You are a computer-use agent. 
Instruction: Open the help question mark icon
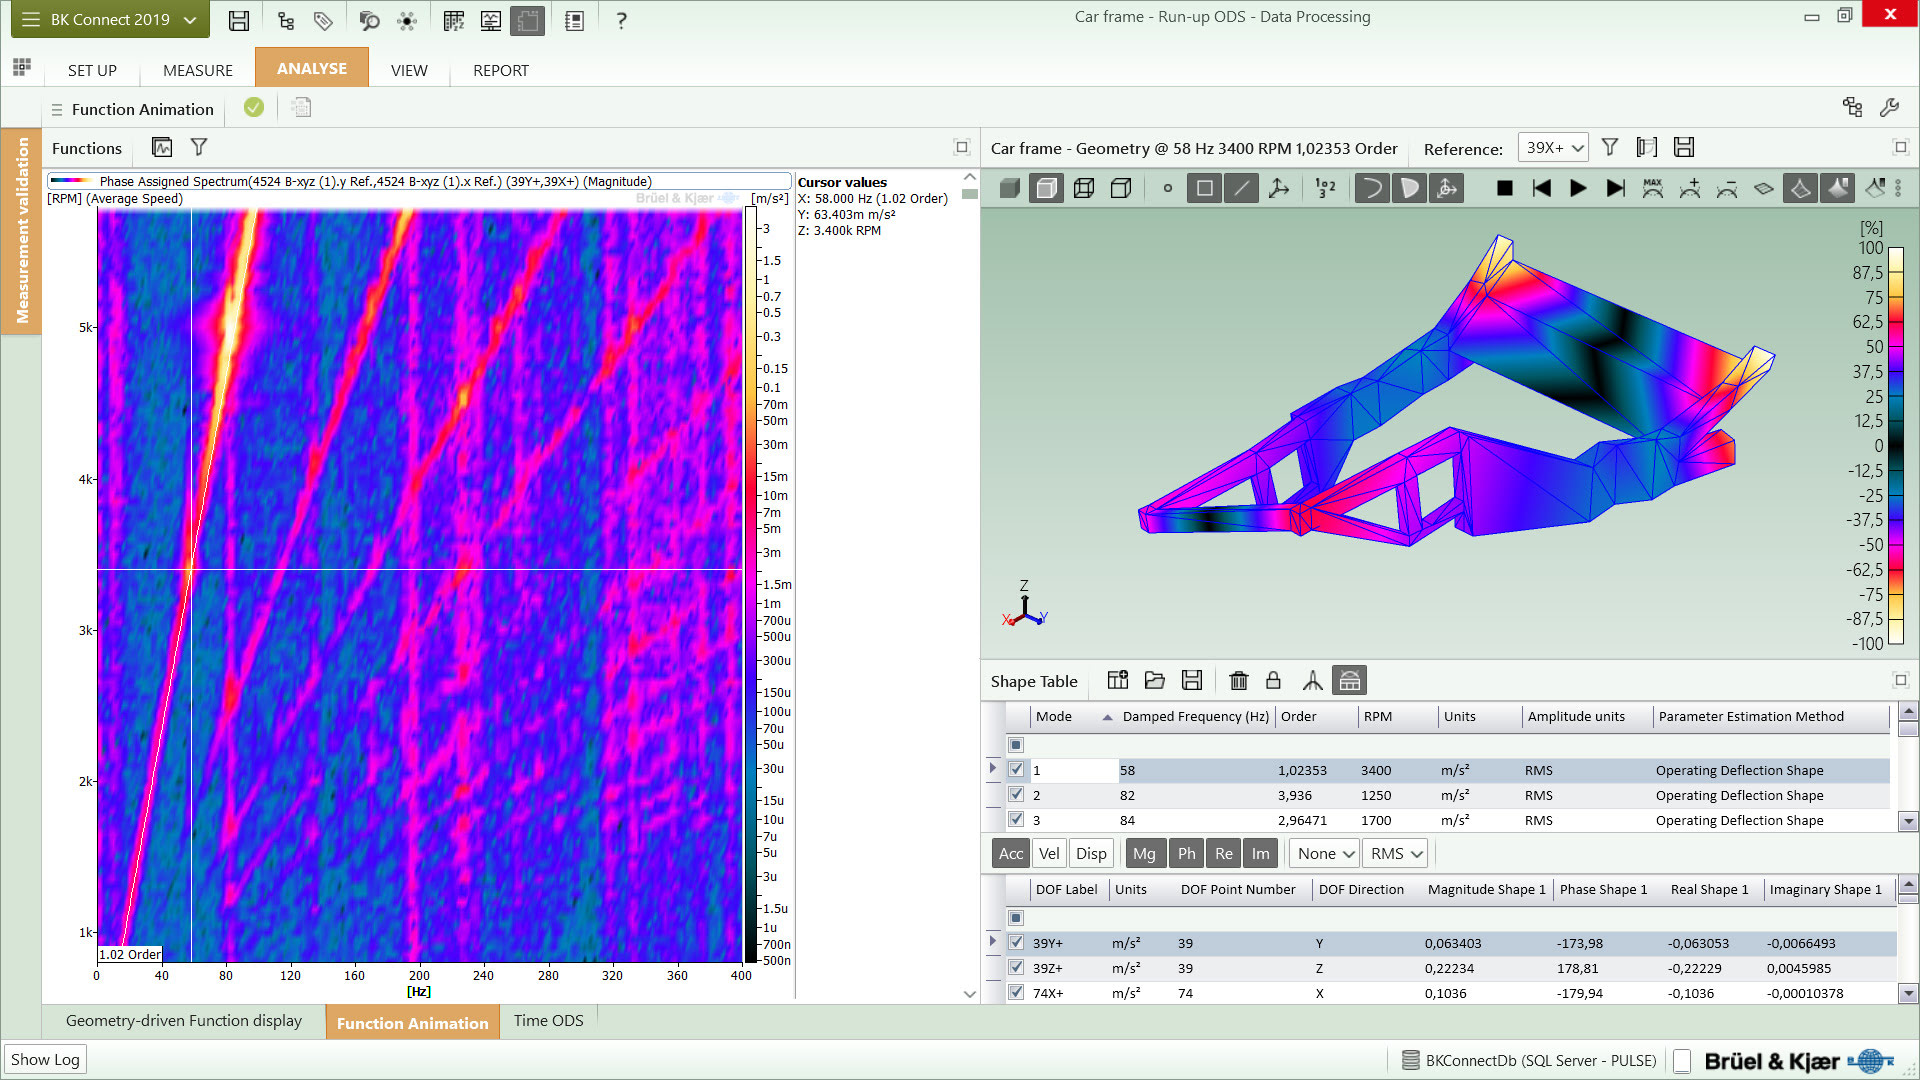(621, 20)
